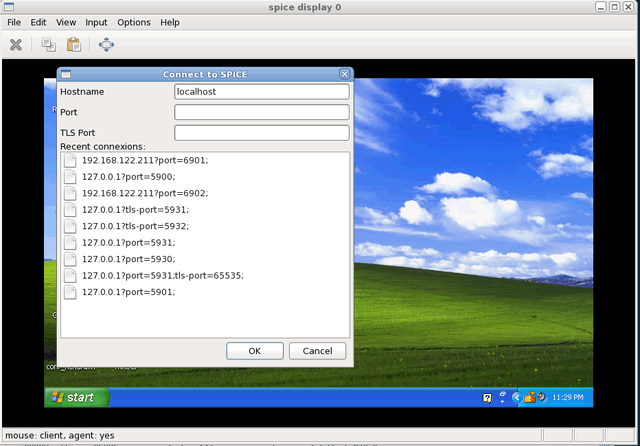Image resolution: width=640 pixels, height=446 pixels.
Task: Click the document icon beside port=6901 entry
Action: 70,160
